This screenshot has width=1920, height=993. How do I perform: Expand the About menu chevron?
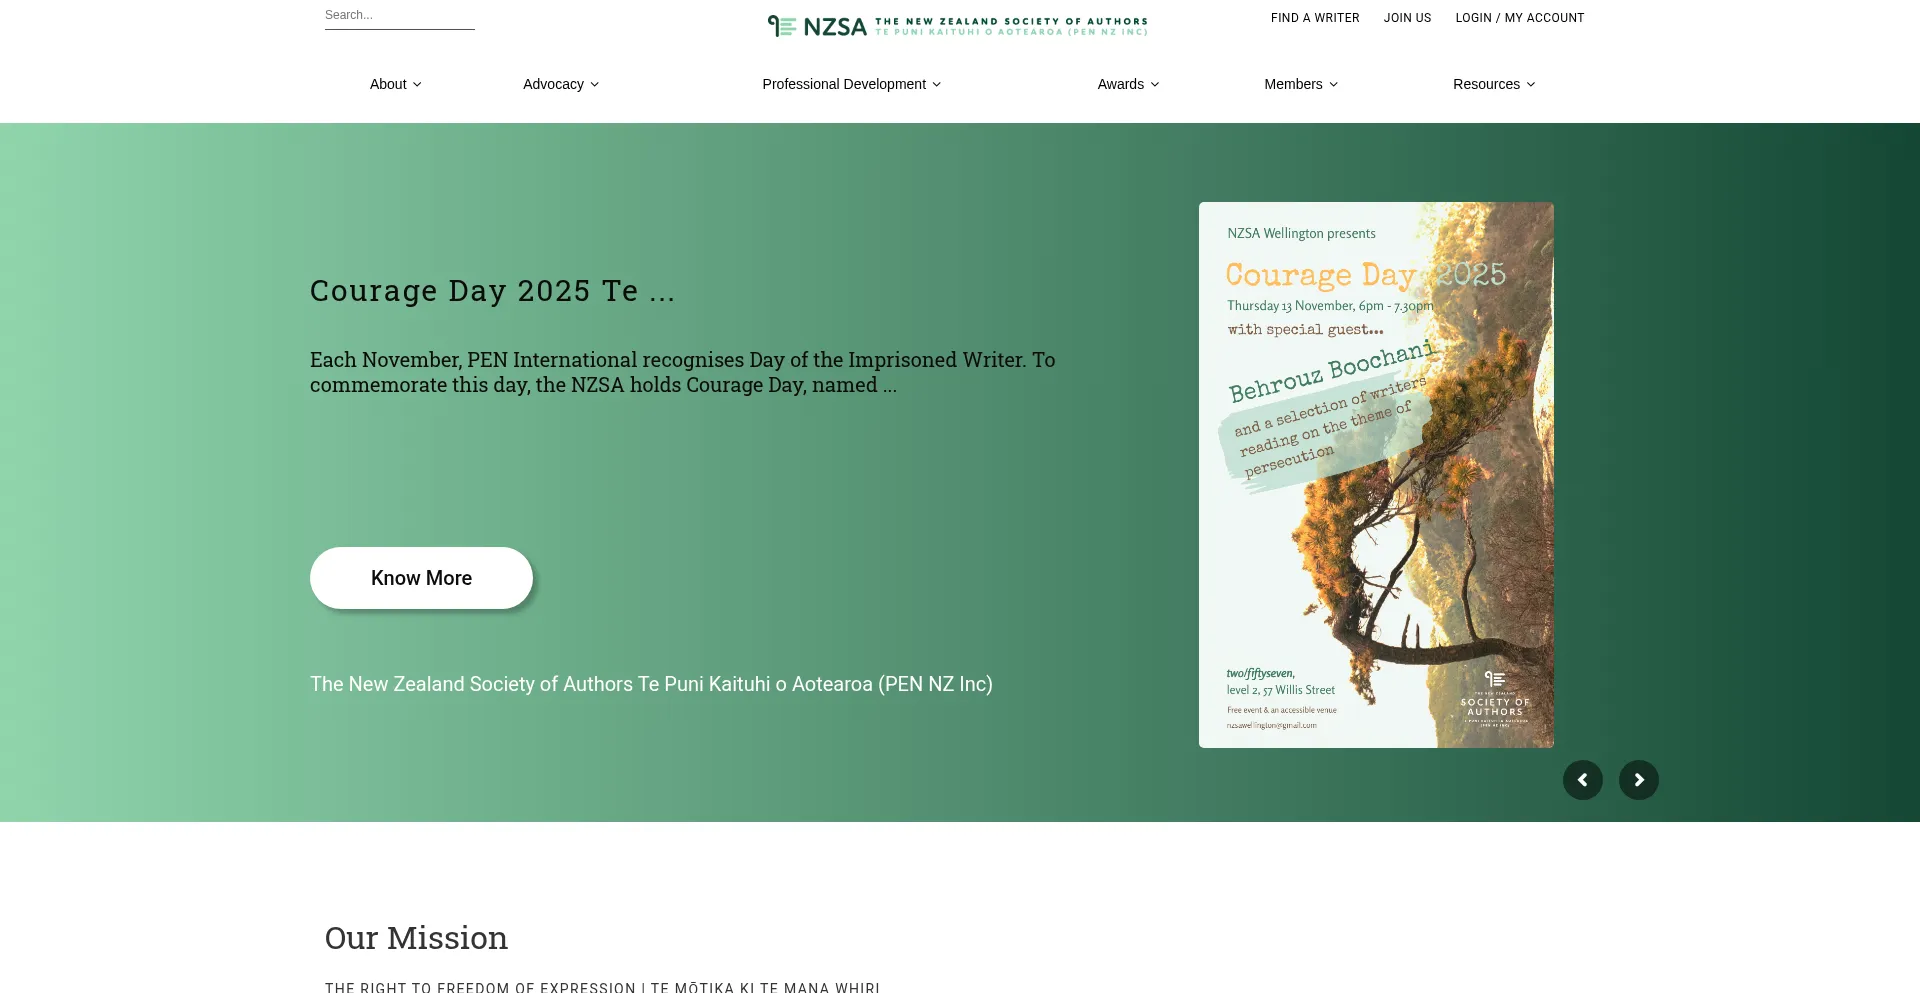pos(417,85)
